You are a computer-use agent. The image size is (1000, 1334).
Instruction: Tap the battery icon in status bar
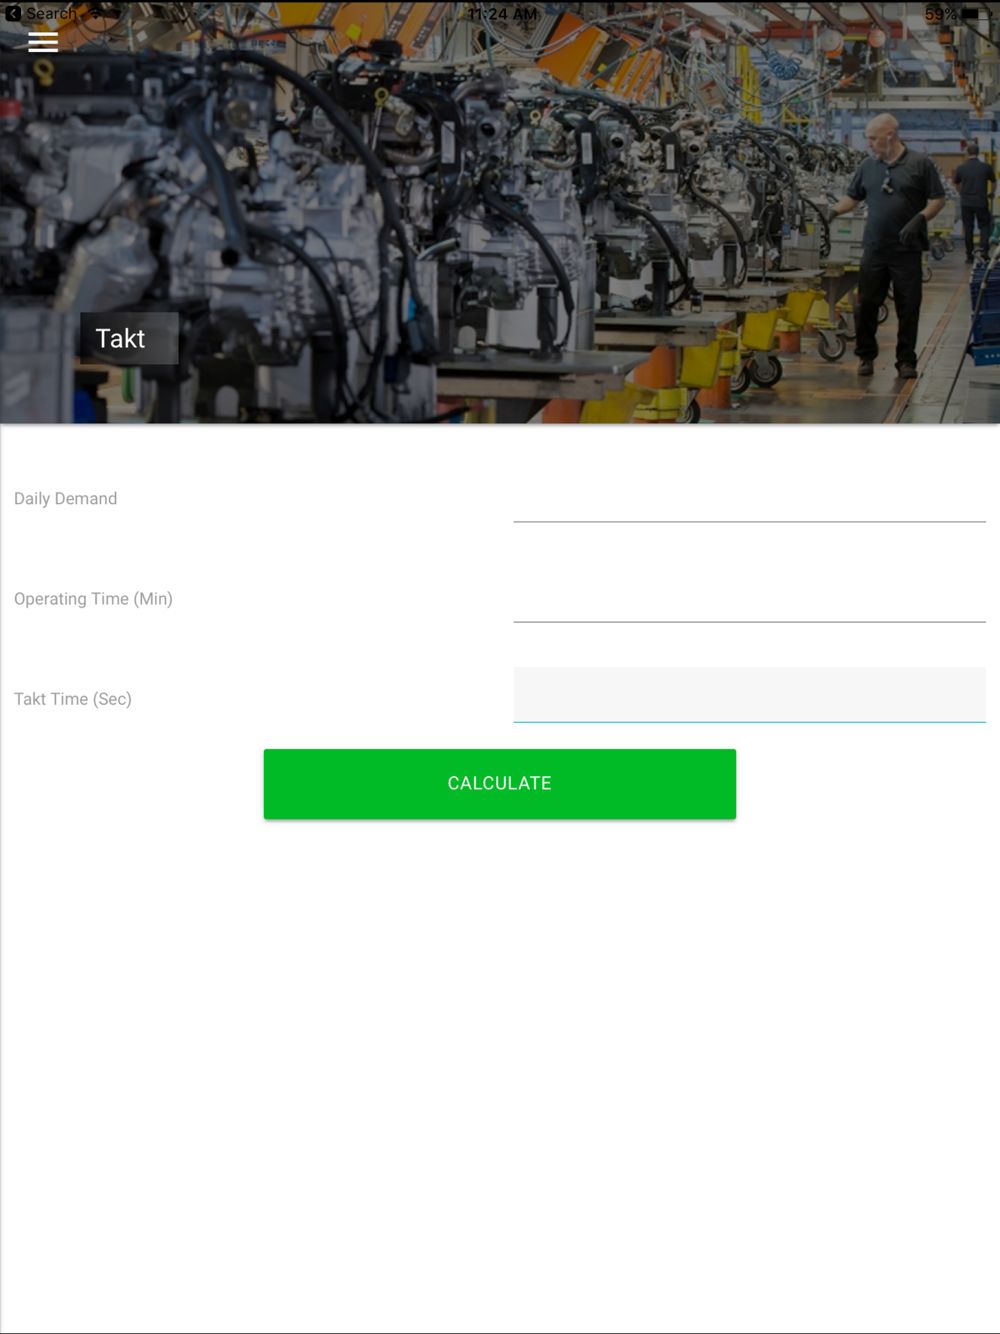974,14
